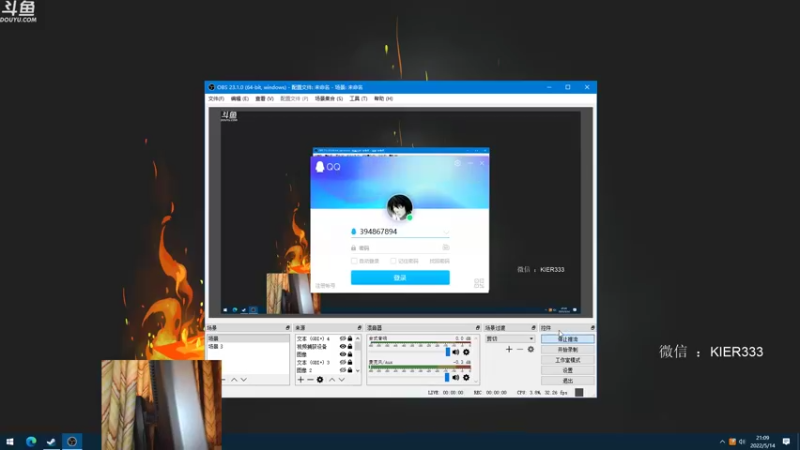The height and width of the screenshot is (450, 800).
Task: Open desktop audio settings gear
Action: point(466,352)
